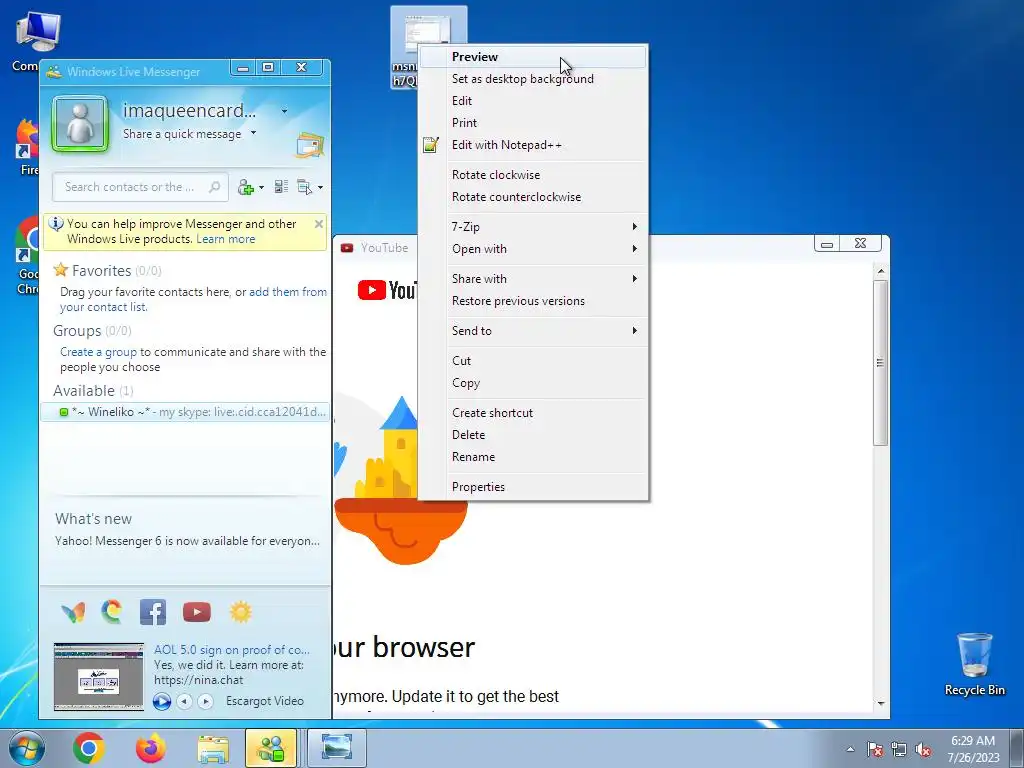Viewport: 1024px width, 768px height.
Task: Choose Delete in the context menu
Action: tap(533, 435)
